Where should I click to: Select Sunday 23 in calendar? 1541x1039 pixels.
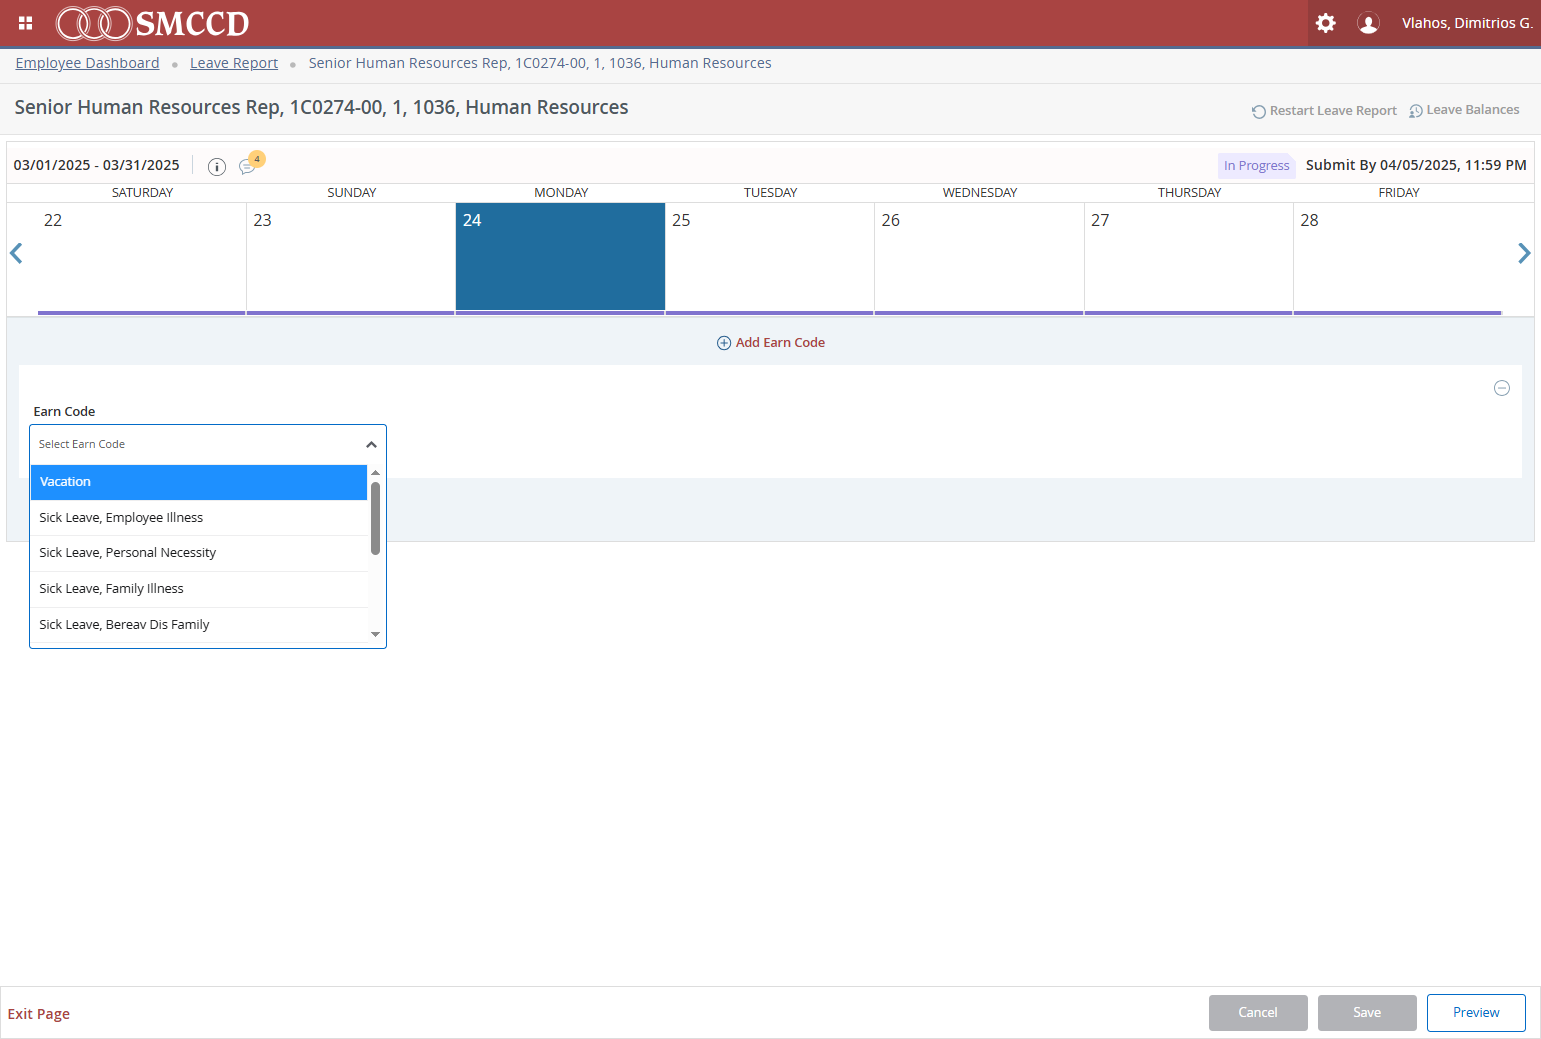pos(351,258)
